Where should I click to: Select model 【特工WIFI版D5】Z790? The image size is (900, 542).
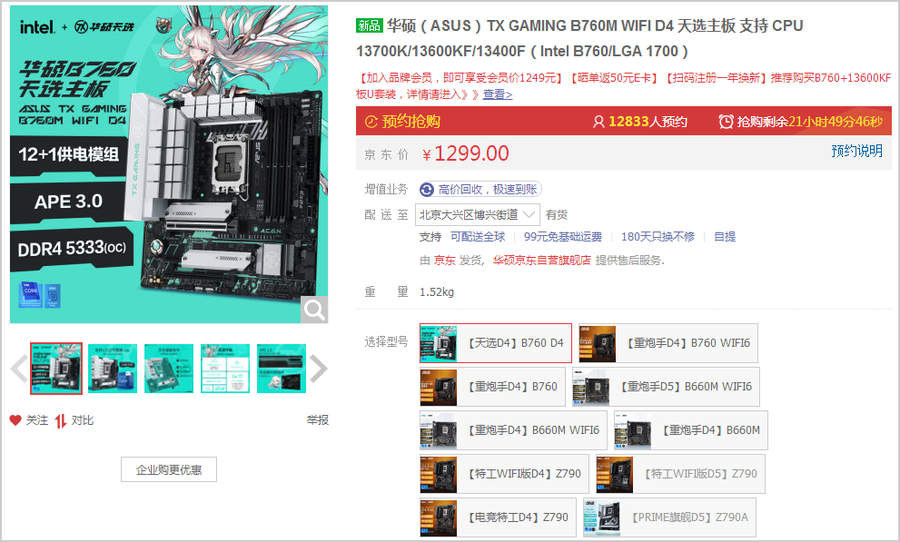click(x=681, y=474)
